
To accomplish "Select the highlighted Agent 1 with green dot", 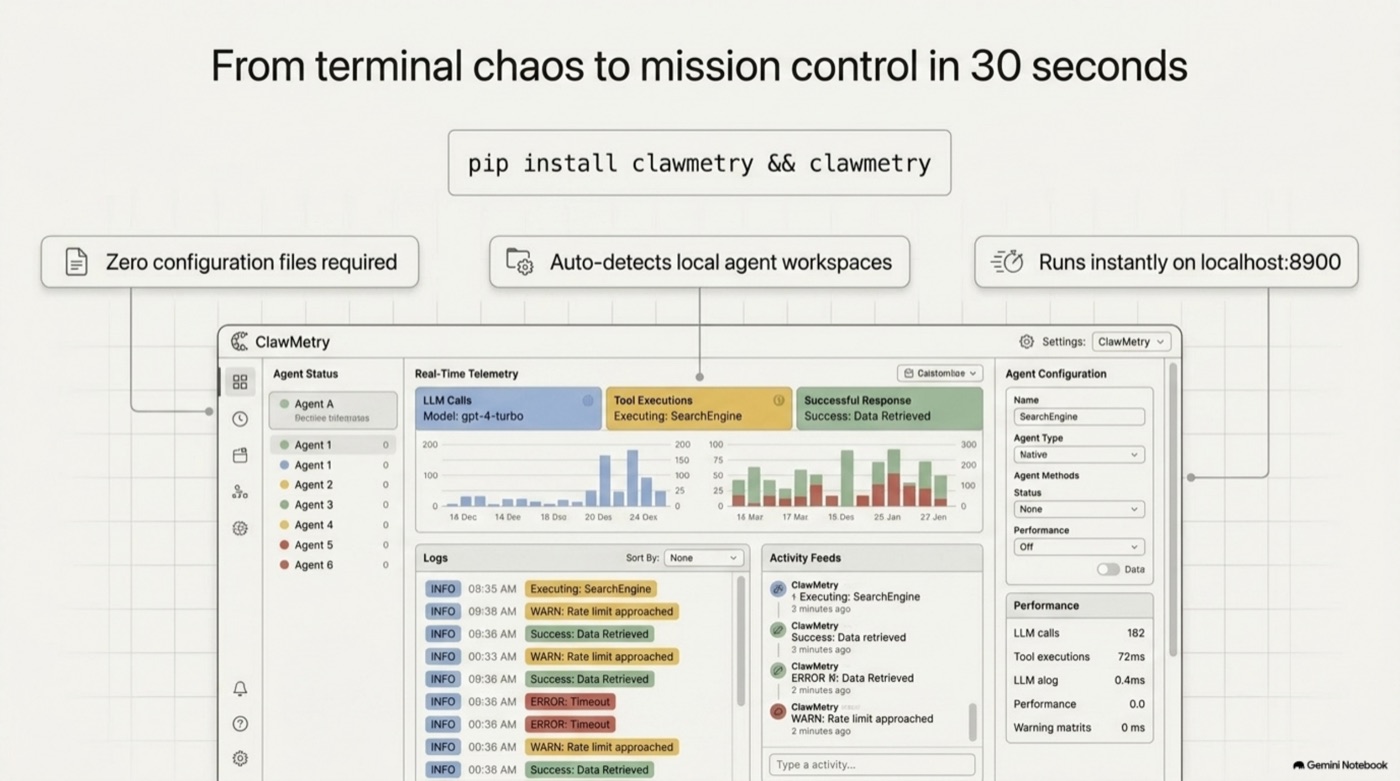I will coord(333,445).
